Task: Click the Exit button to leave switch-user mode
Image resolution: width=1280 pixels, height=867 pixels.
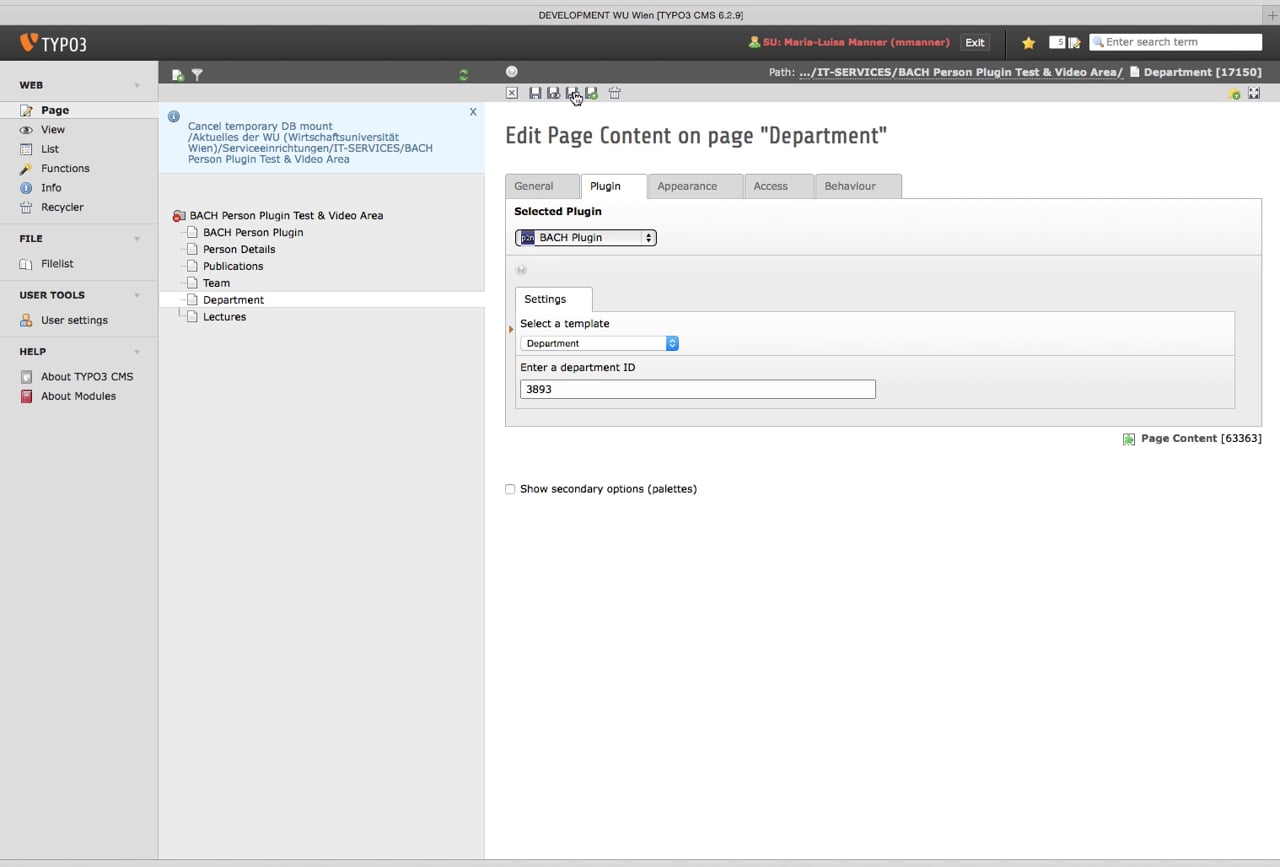Action: pyautogui.click(x=975, y=42)
